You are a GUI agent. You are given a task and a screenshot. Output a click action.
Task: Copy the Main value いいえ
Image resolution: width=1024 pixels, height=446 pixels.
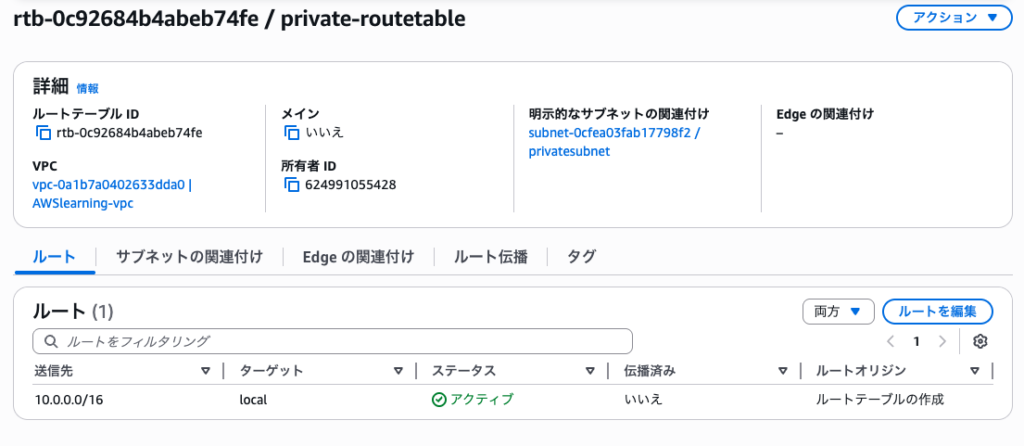tap(291, 133)
